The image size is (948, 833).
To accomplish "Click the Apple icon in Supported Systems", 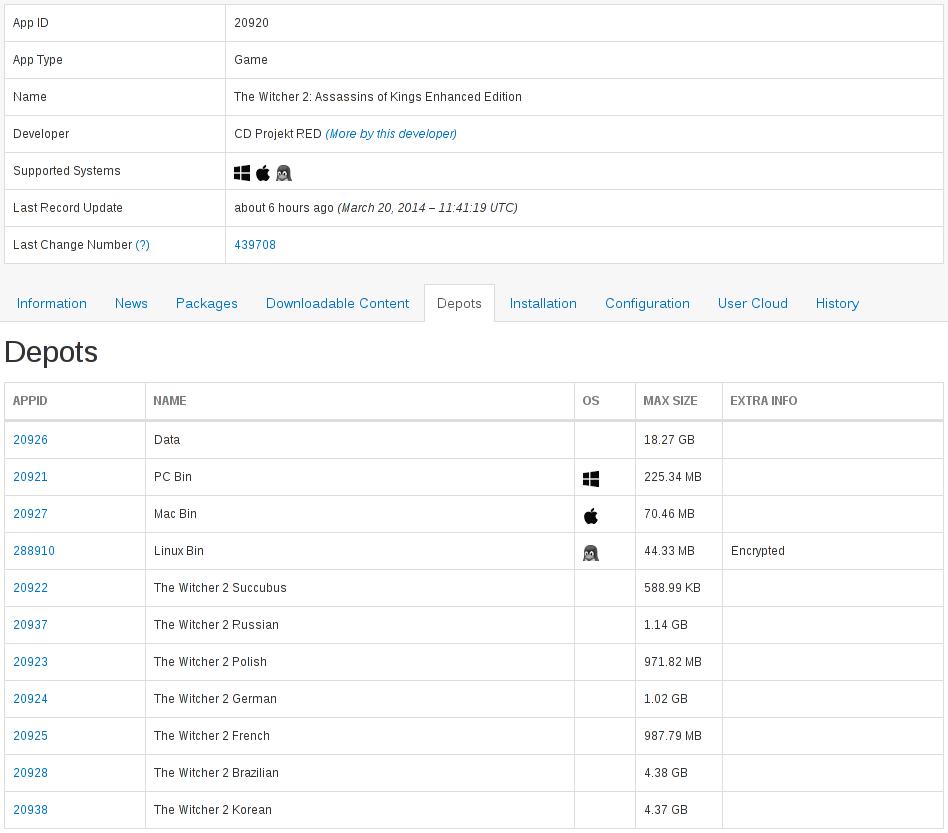I will point(263,173).
